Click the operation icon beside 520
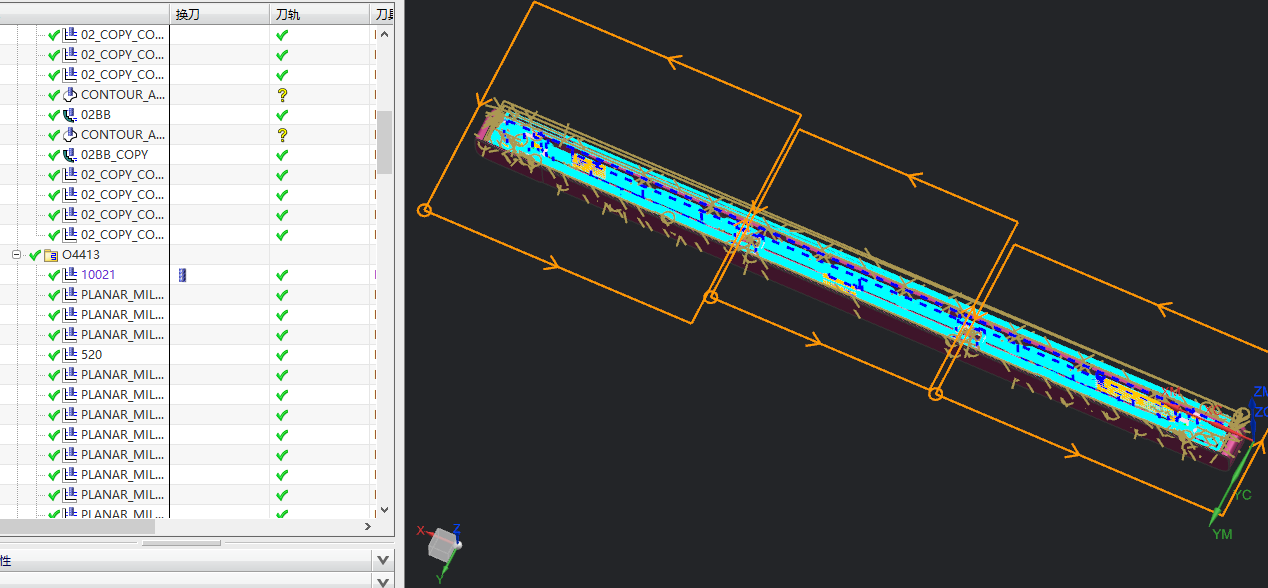This screenshot has height=588, width=1268. 69,355
